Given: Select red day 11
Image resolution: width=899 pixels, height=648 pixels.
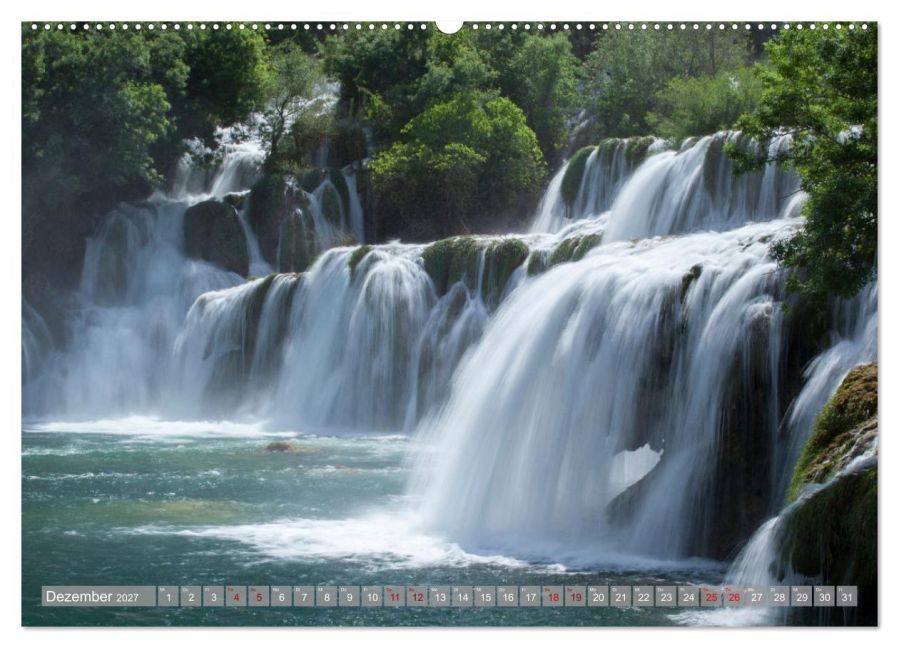Looking at the screenshot, I should point(394,596).
